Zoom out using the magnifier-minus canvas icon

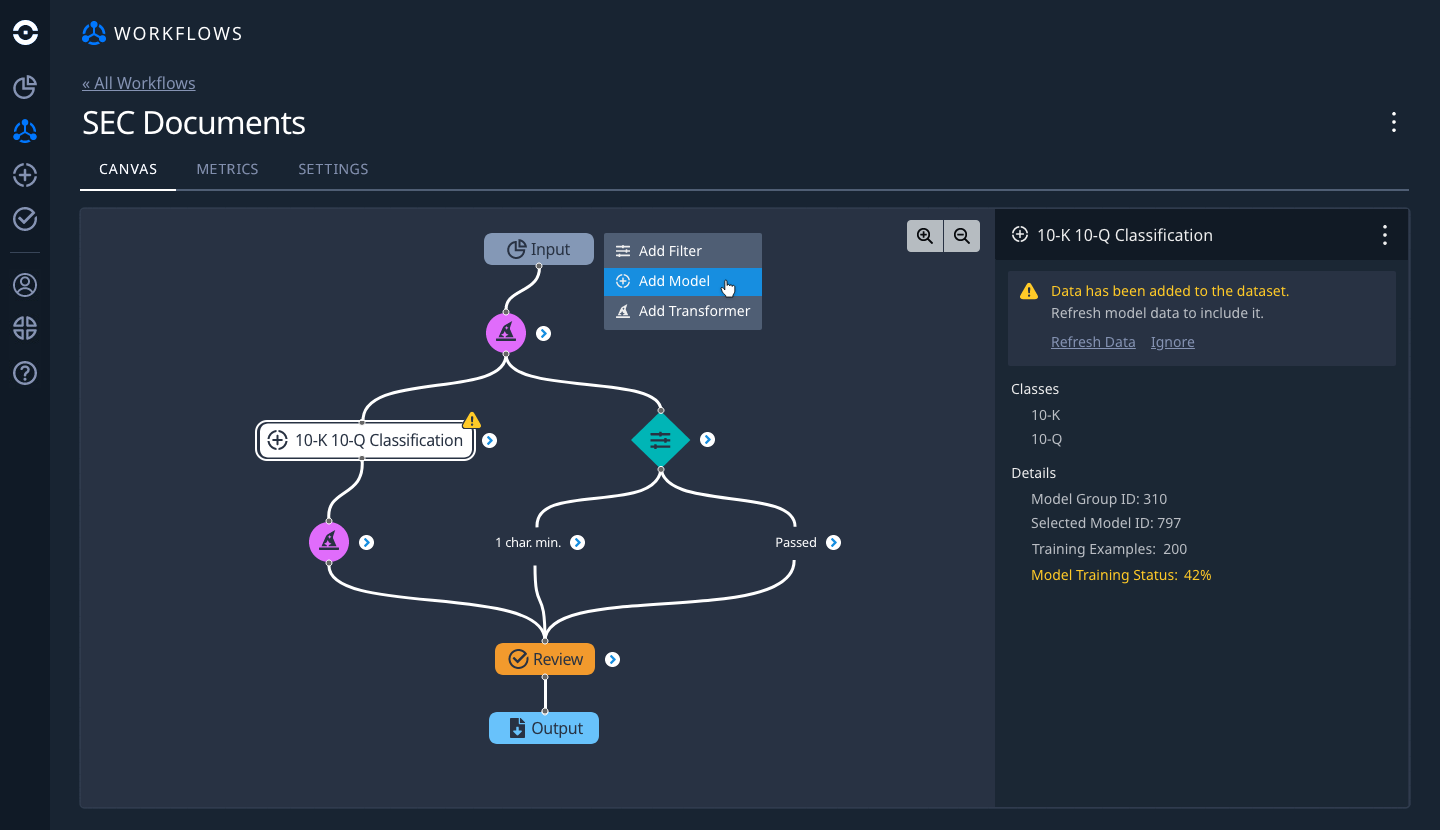click(x=961, y=235)
